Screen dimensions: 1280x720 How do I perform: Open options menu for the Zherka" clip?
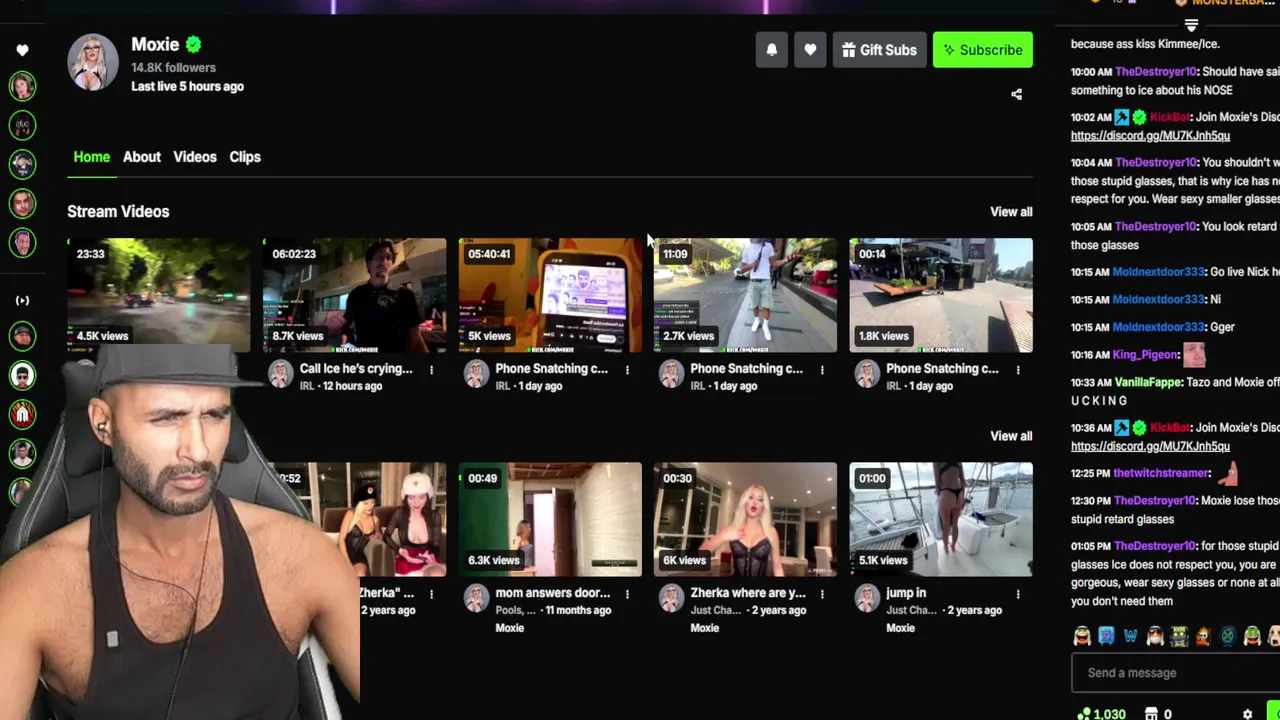(x=431, y=594)
